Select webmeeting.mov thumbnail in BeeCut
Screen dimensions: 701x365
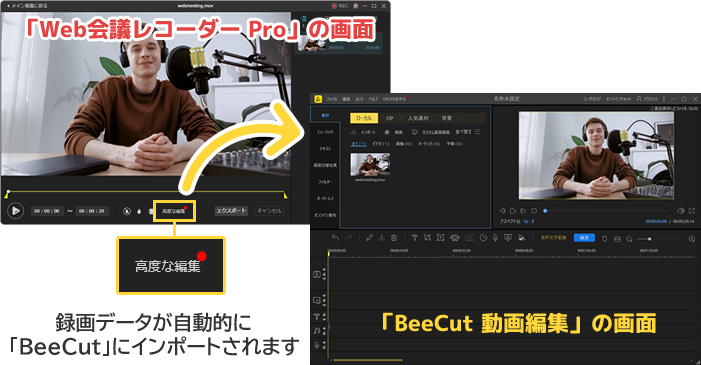370,164
